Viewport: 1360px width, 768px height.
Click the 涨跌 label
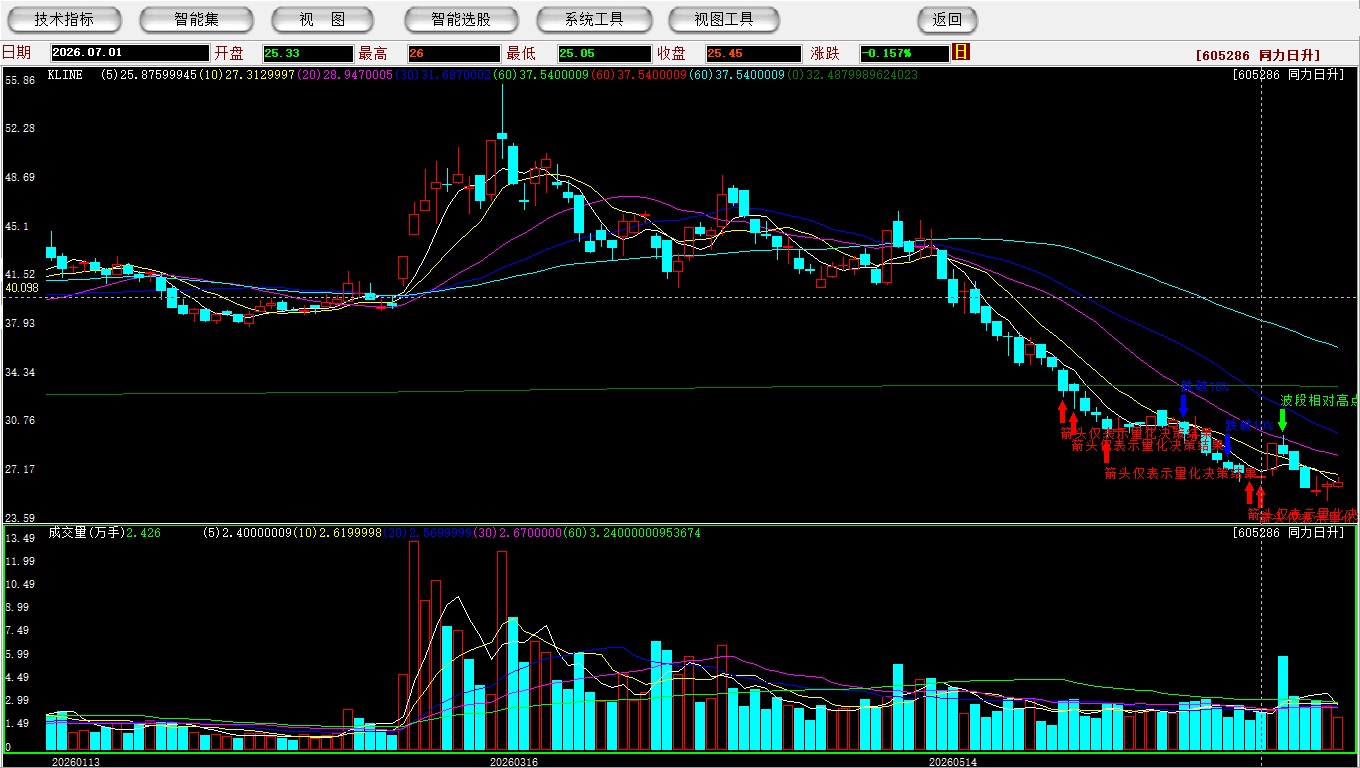pyautogui.click(x=825, y=53)
